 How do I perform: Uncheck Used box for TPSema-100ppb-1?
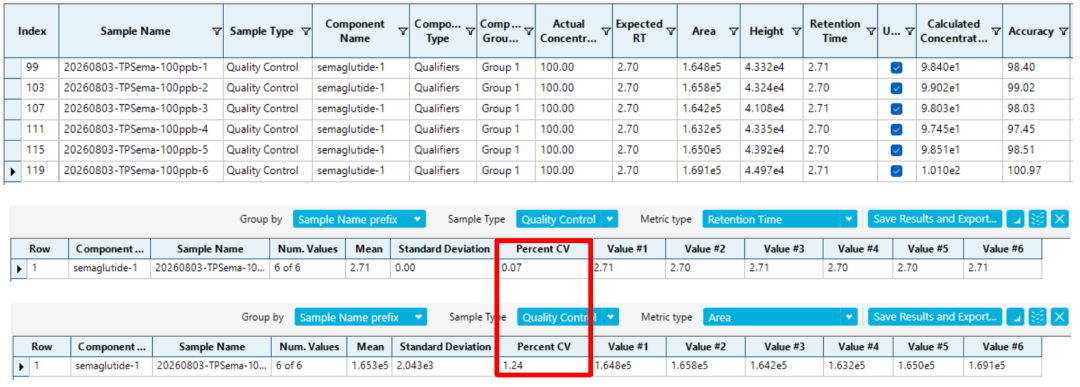point(896,67)
